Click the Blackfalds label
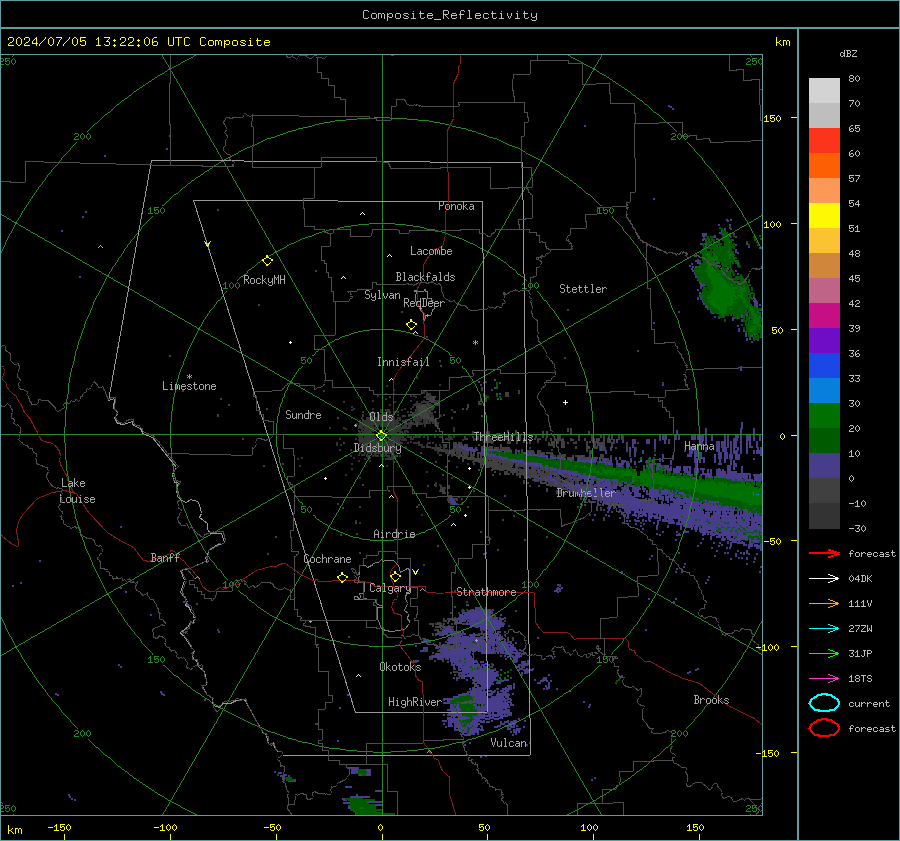 pos(425,277)
